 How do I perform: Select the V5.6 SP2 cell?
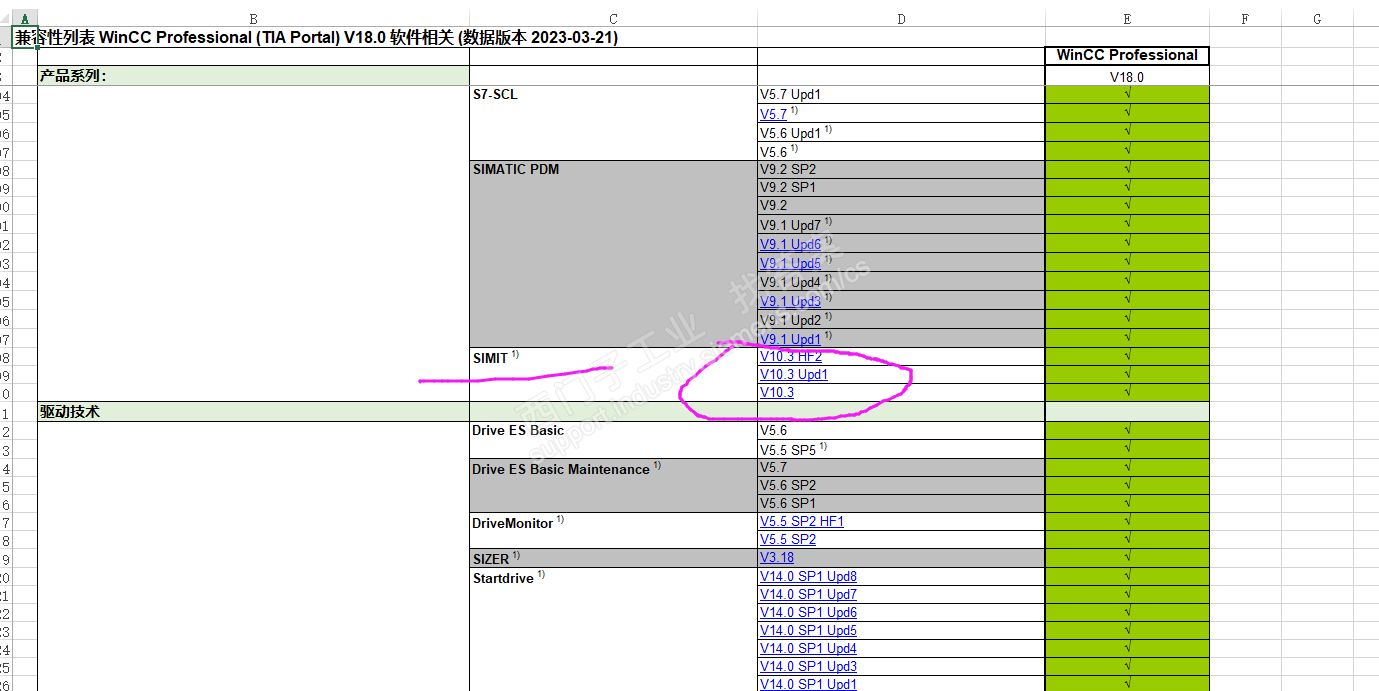click(901, 485)
